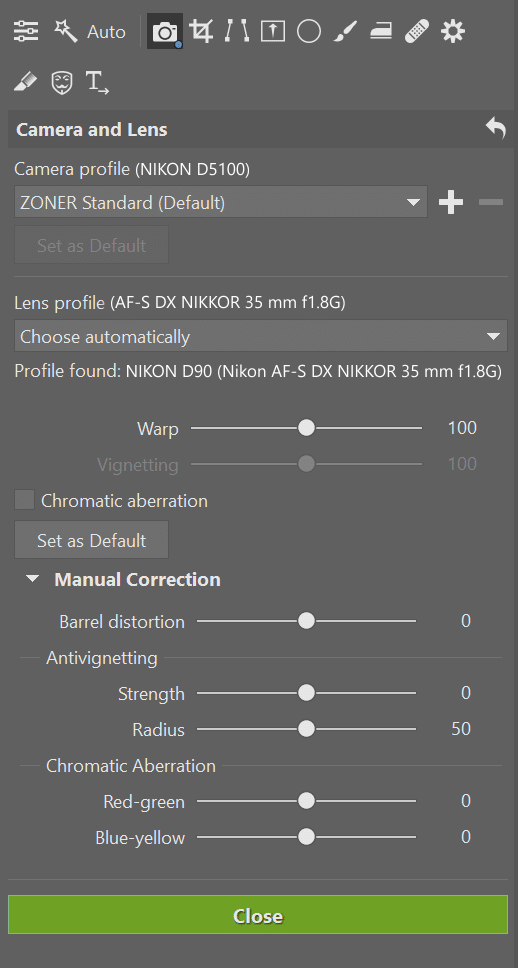Select the Gradient filter tool
The height and width of the screenshot is (968, 518).
(x=381, y=31)
